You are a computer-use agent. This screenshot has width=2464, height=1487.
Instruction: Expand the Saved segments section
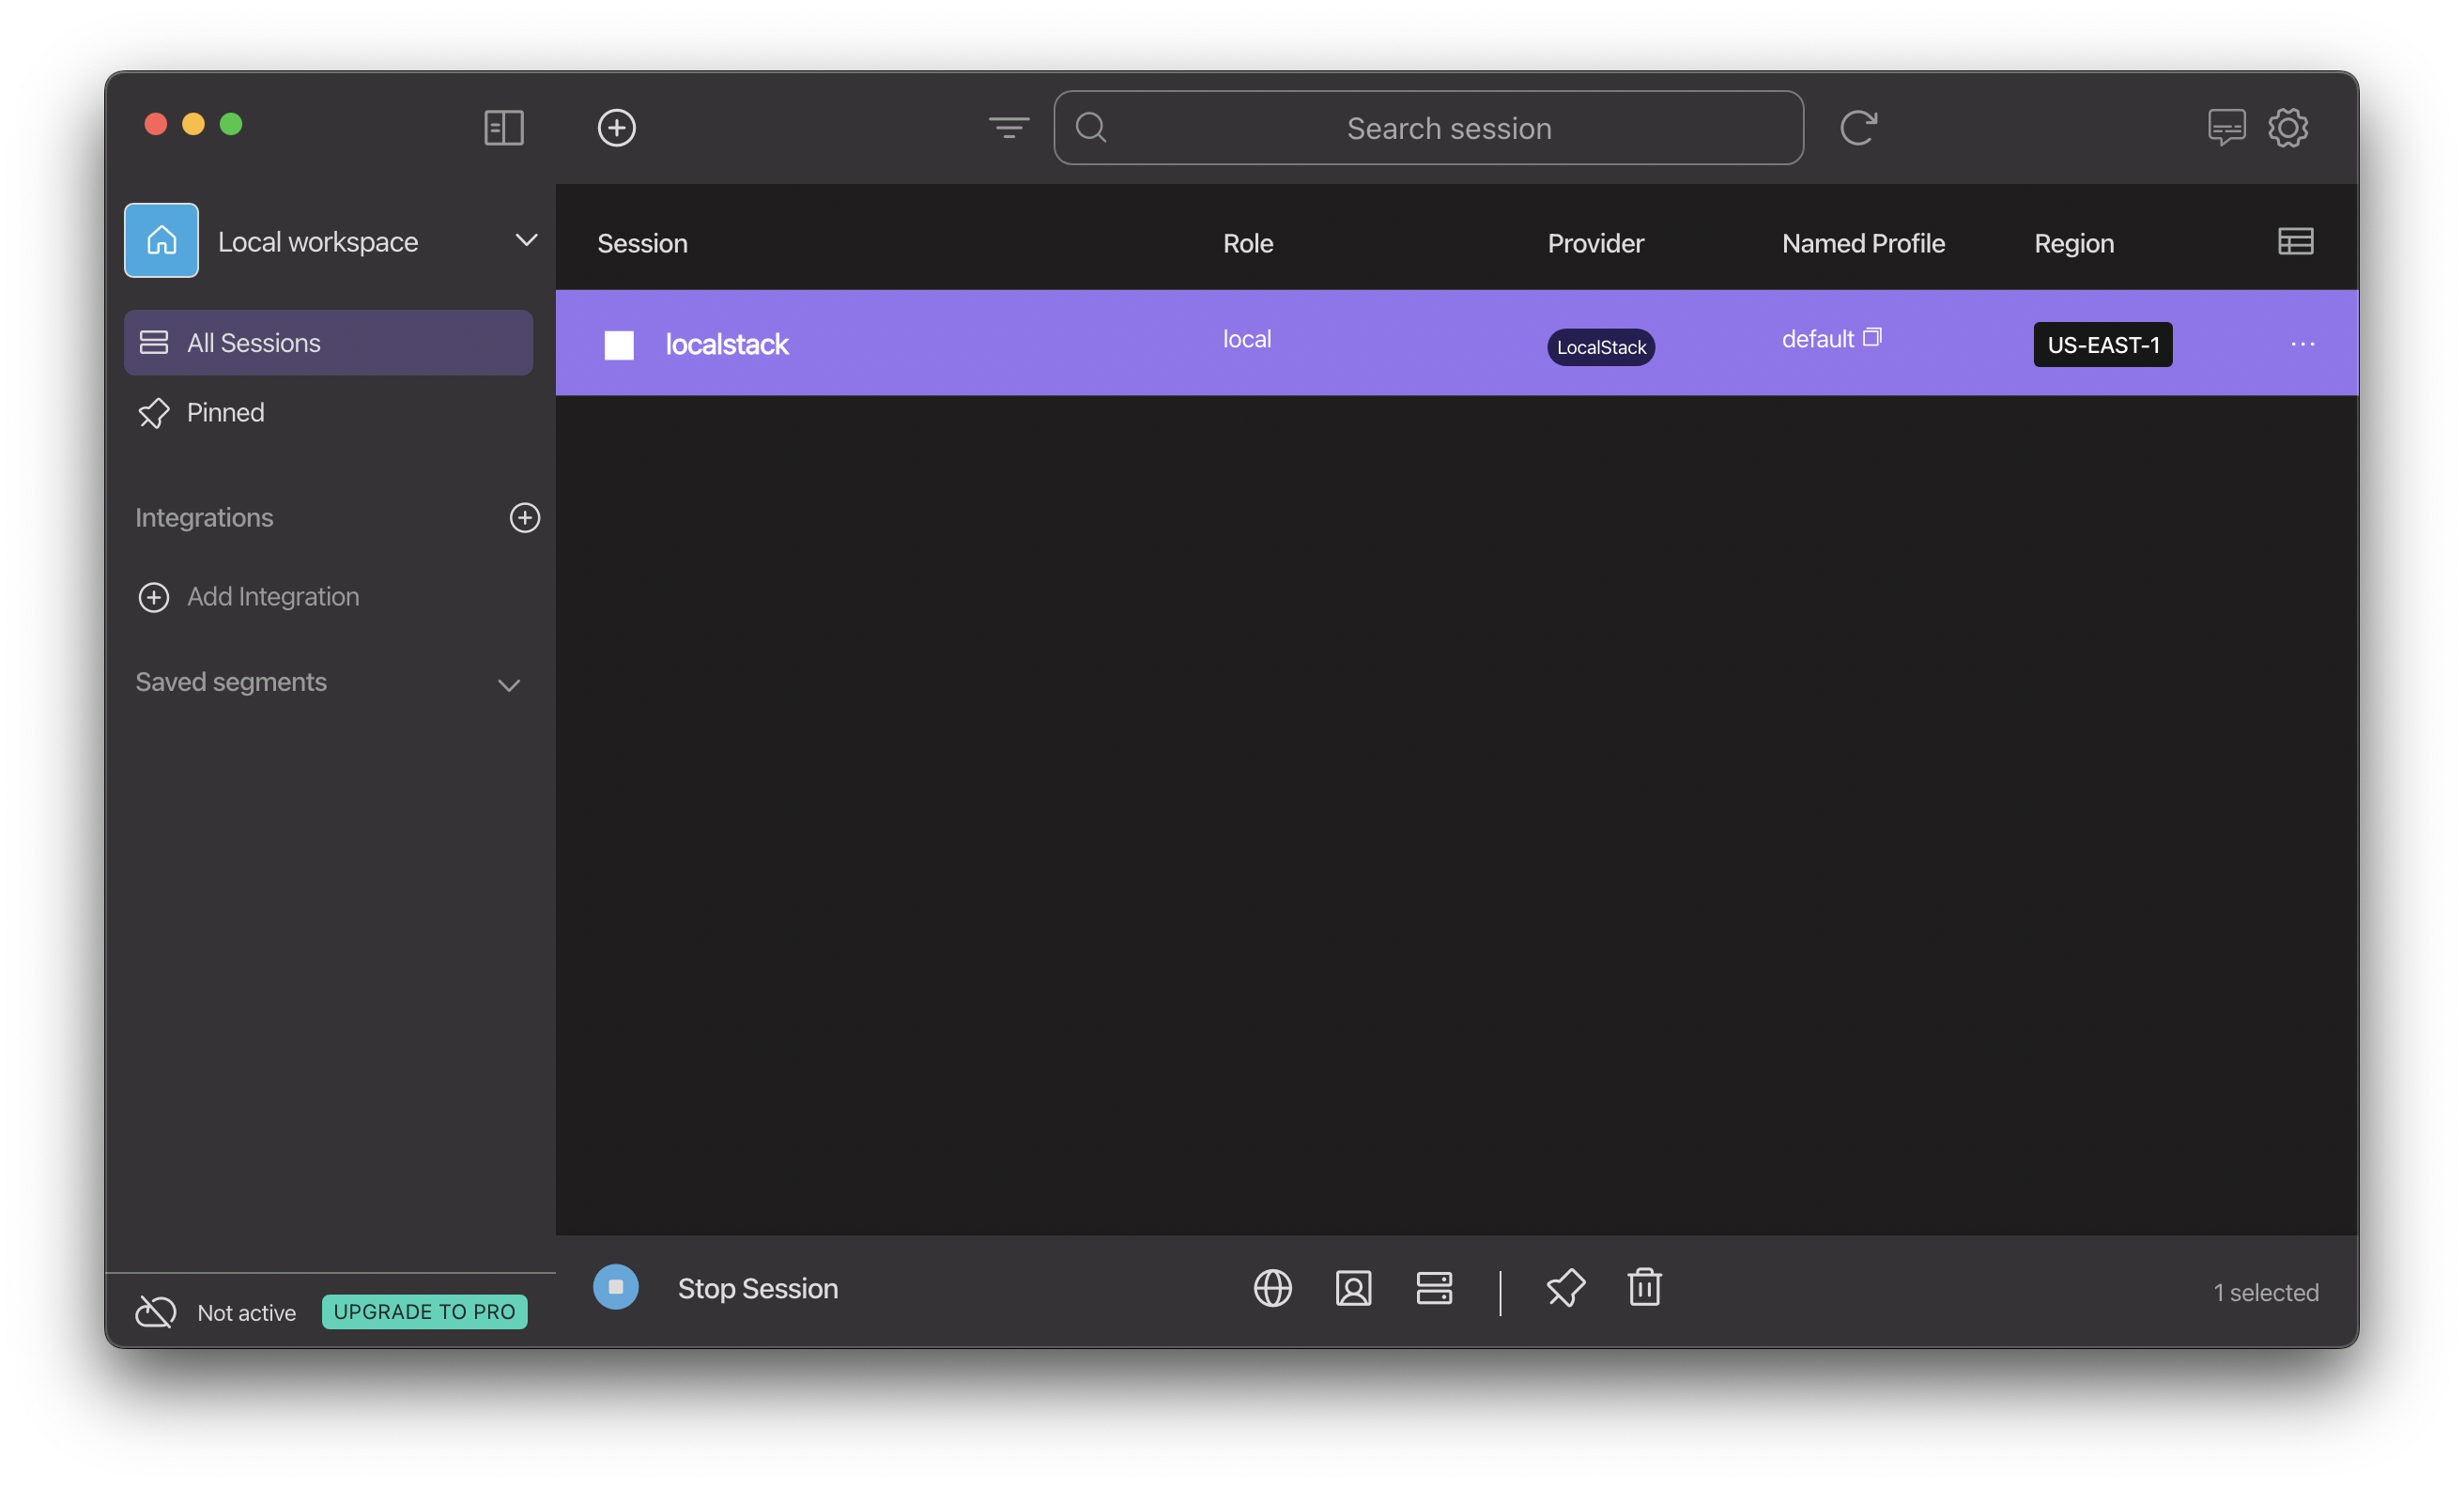(509, 685)
